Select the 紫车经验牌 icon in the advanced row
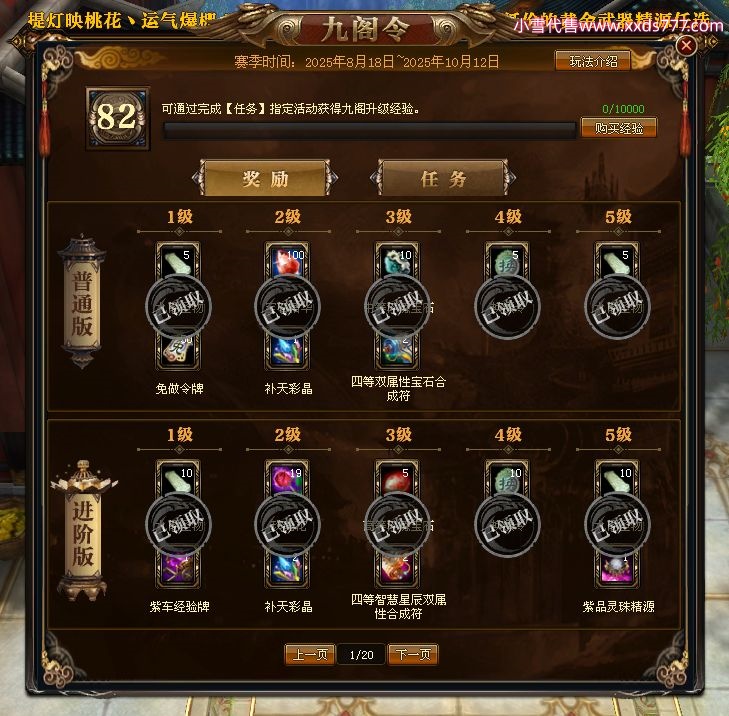 (x=179, y=570)
